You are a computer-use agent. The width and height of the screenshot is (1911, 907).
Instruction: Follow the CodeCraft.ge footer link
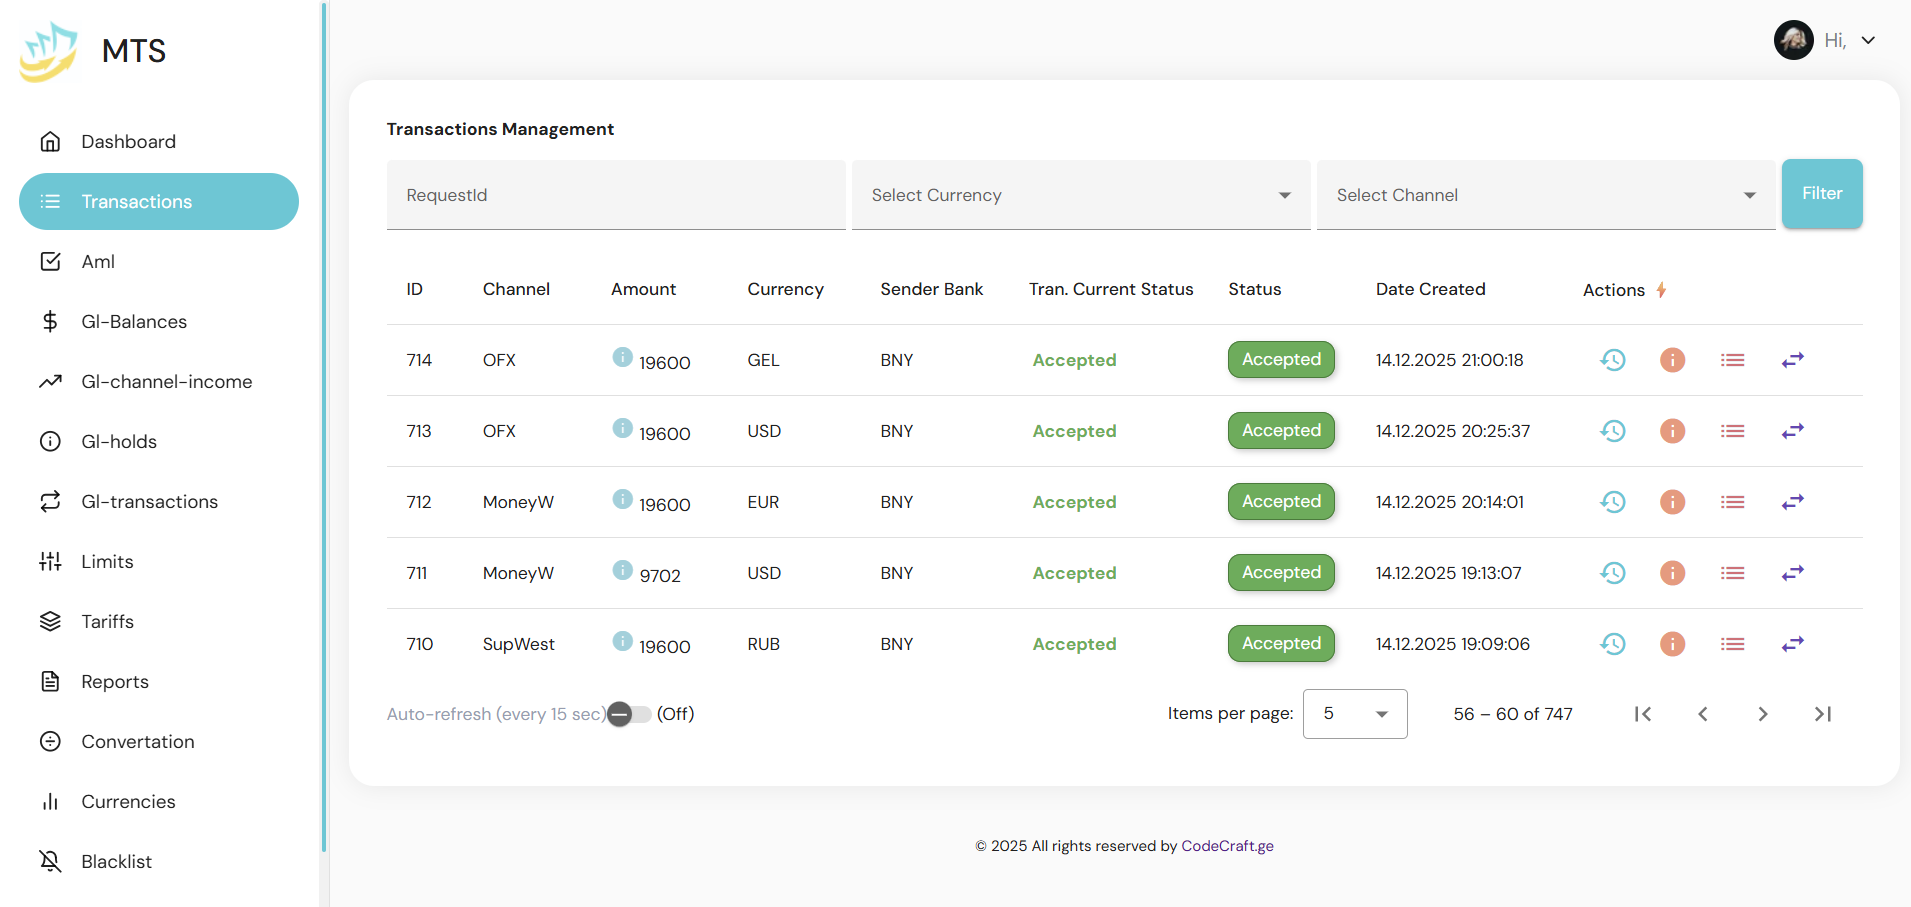click(1227, 846)
